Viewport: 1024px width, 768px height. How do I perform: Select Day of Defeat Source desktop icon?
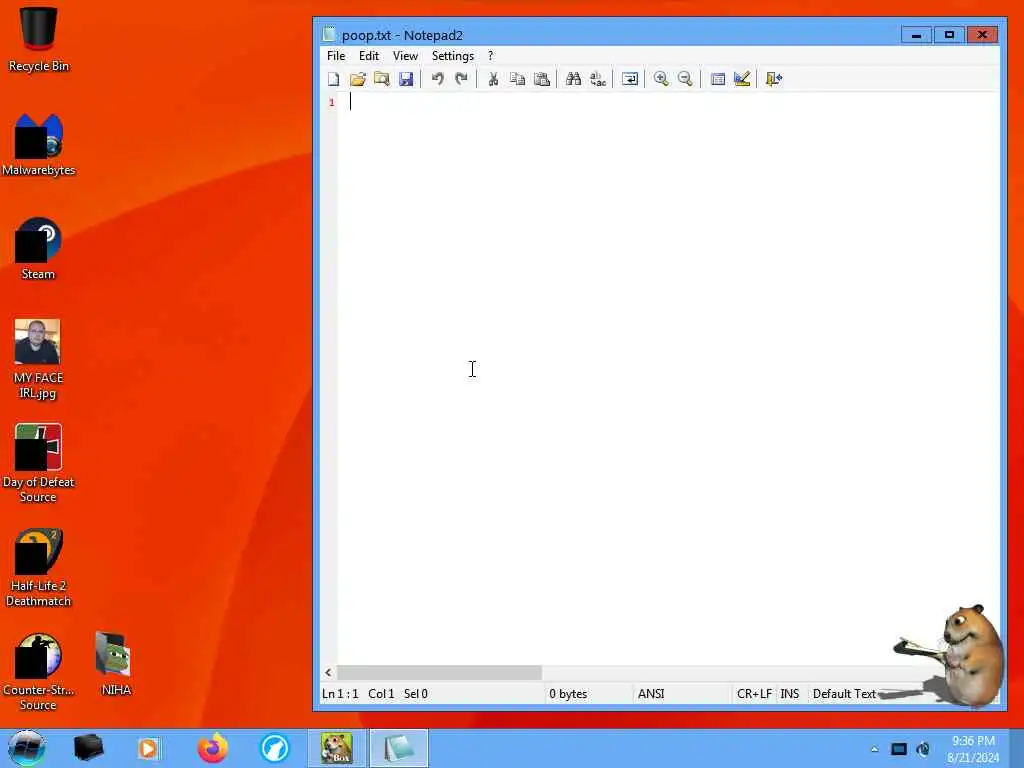point(39,464)
